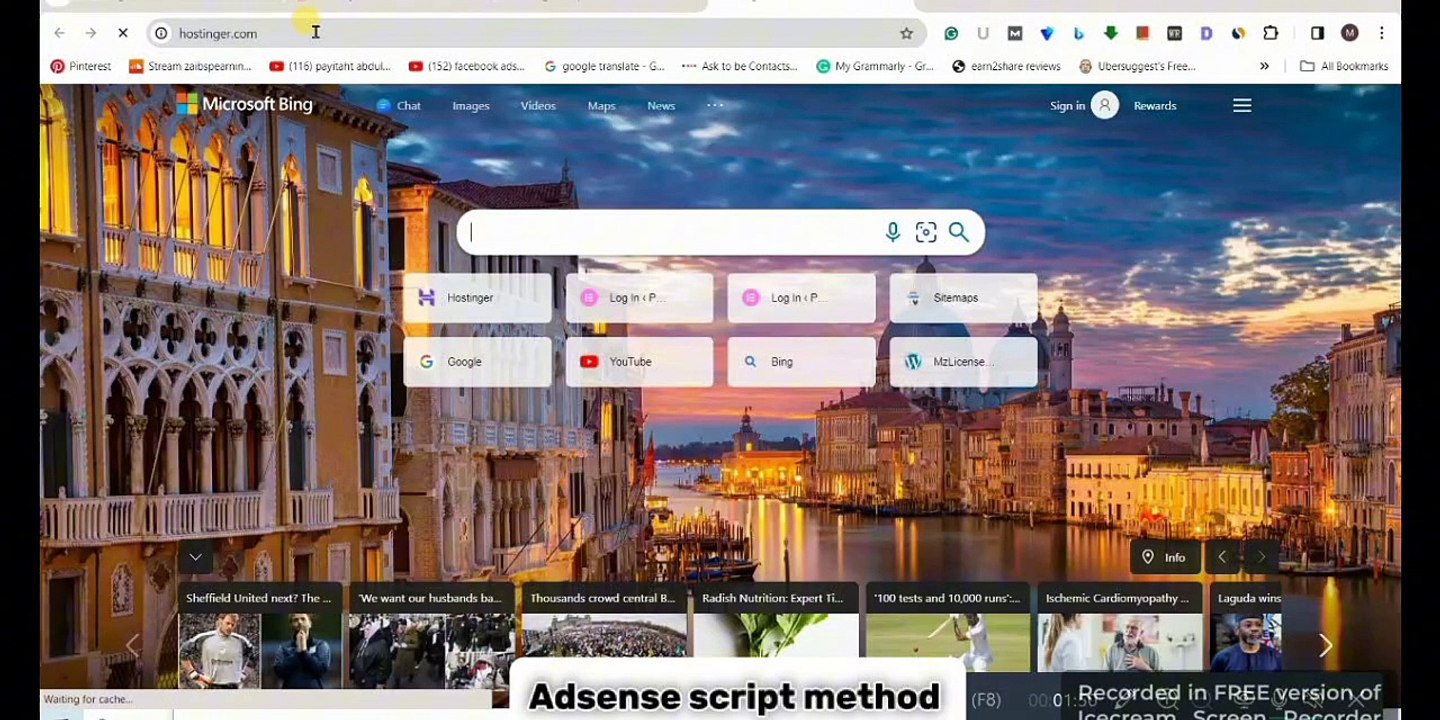
Task: Open the red-green square extension icon
Action: coord(1143,33)
